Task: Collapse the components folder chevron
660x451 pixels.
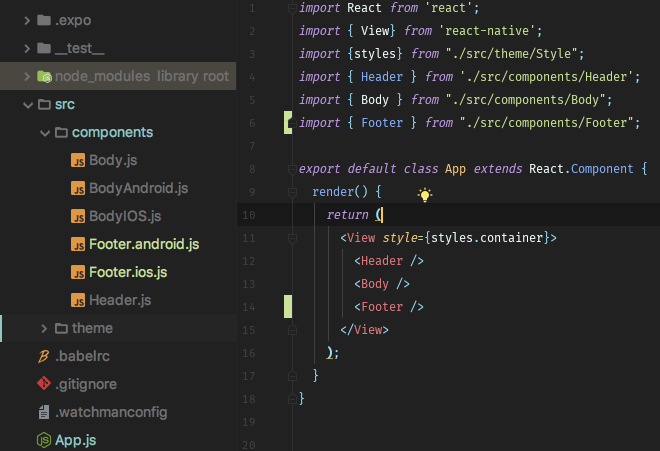Action: coord(45,133)
